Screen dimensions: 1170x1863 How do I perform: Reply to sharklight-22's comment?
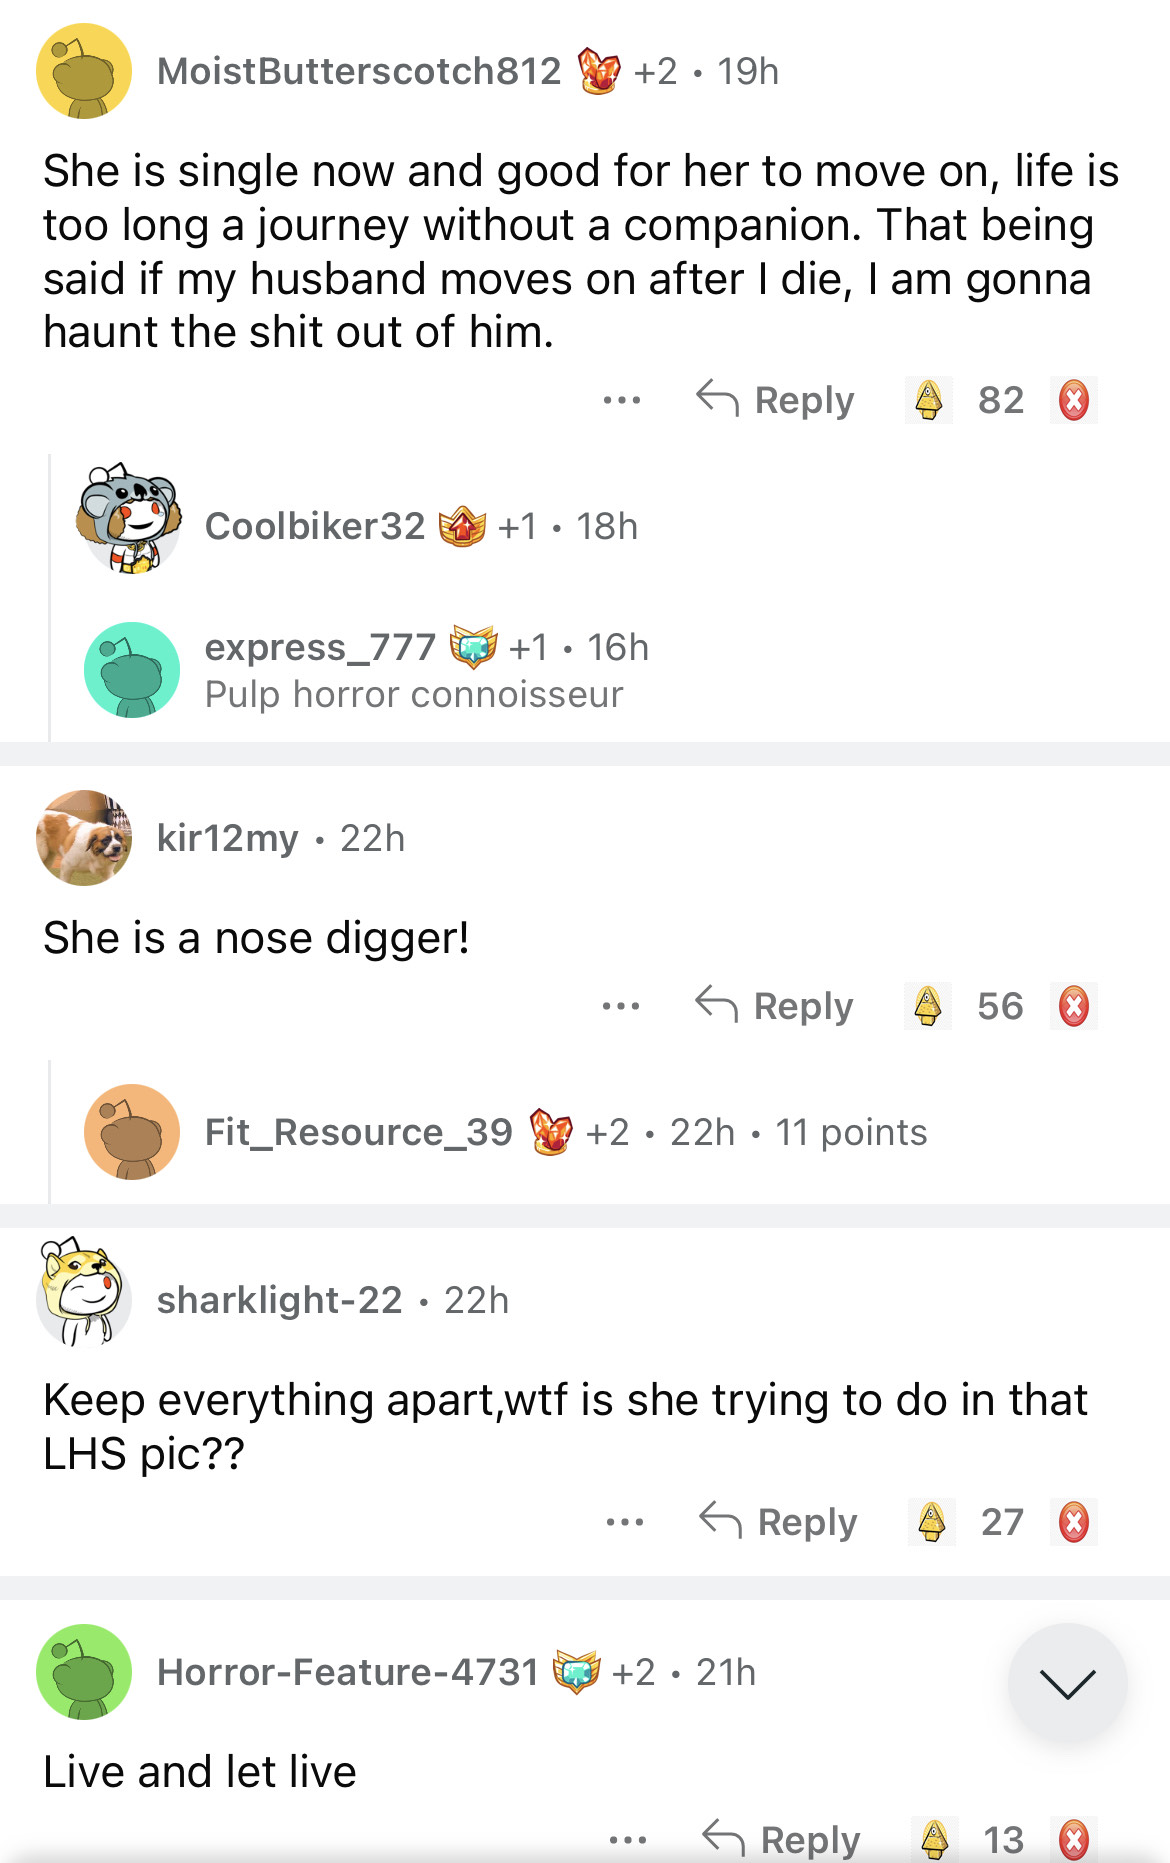pyautogui.click(x=779, y=1522)
